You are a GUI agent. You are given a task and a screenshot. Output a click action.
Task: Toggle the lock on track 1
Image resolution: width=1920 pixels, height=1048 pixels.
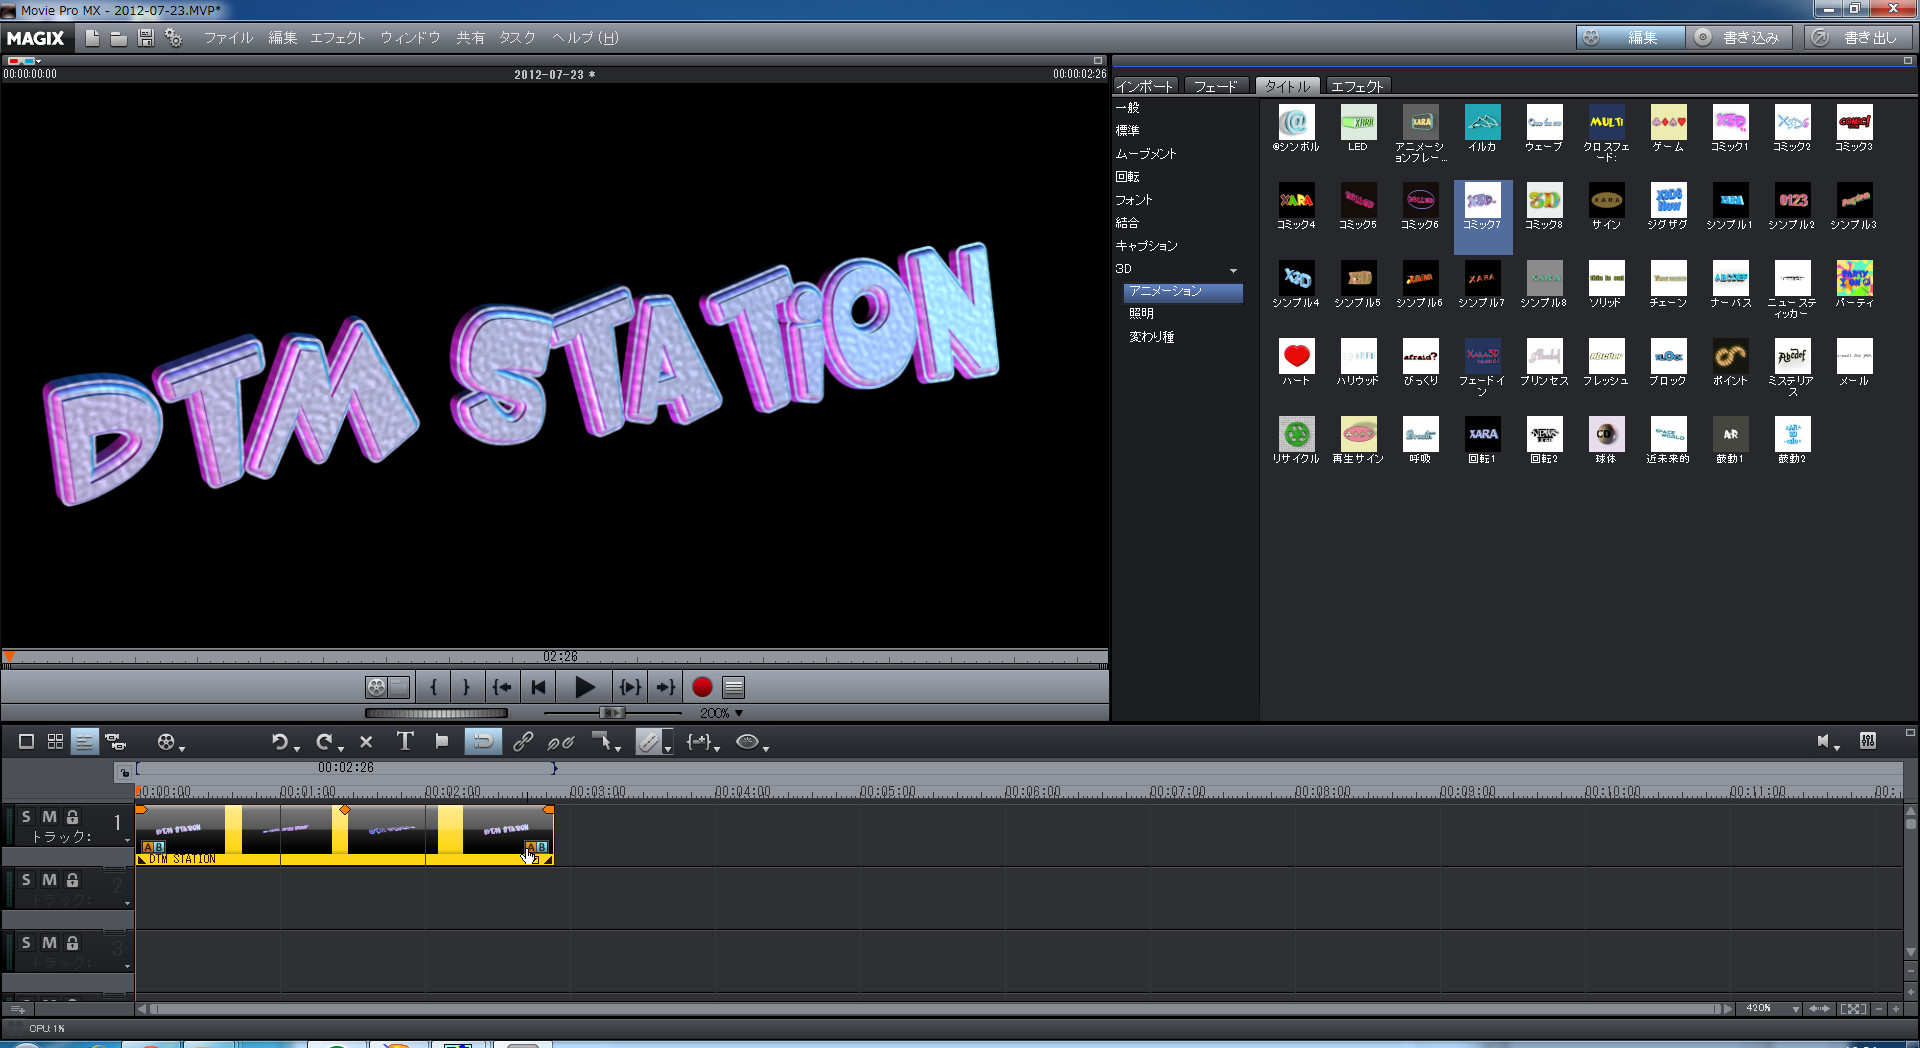(72, 817)
